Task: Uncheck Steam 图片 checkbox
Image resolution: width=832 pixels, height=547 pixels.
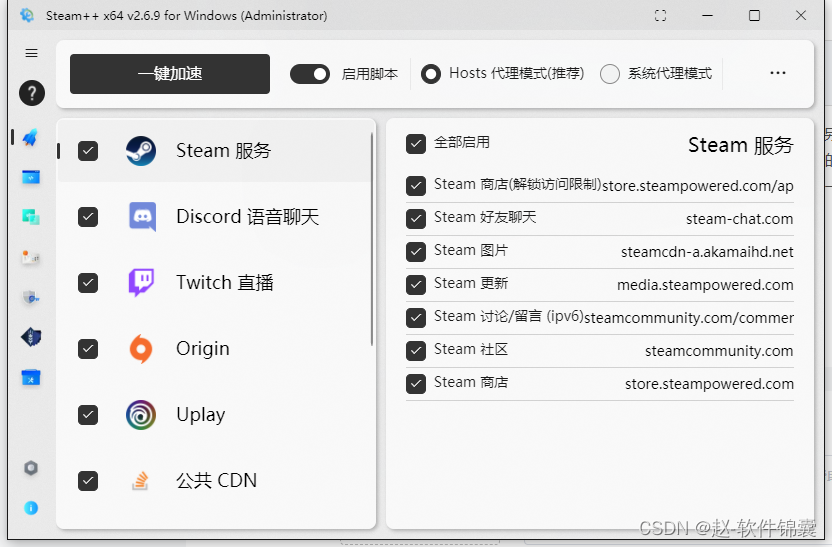Action: pos(415,251)
